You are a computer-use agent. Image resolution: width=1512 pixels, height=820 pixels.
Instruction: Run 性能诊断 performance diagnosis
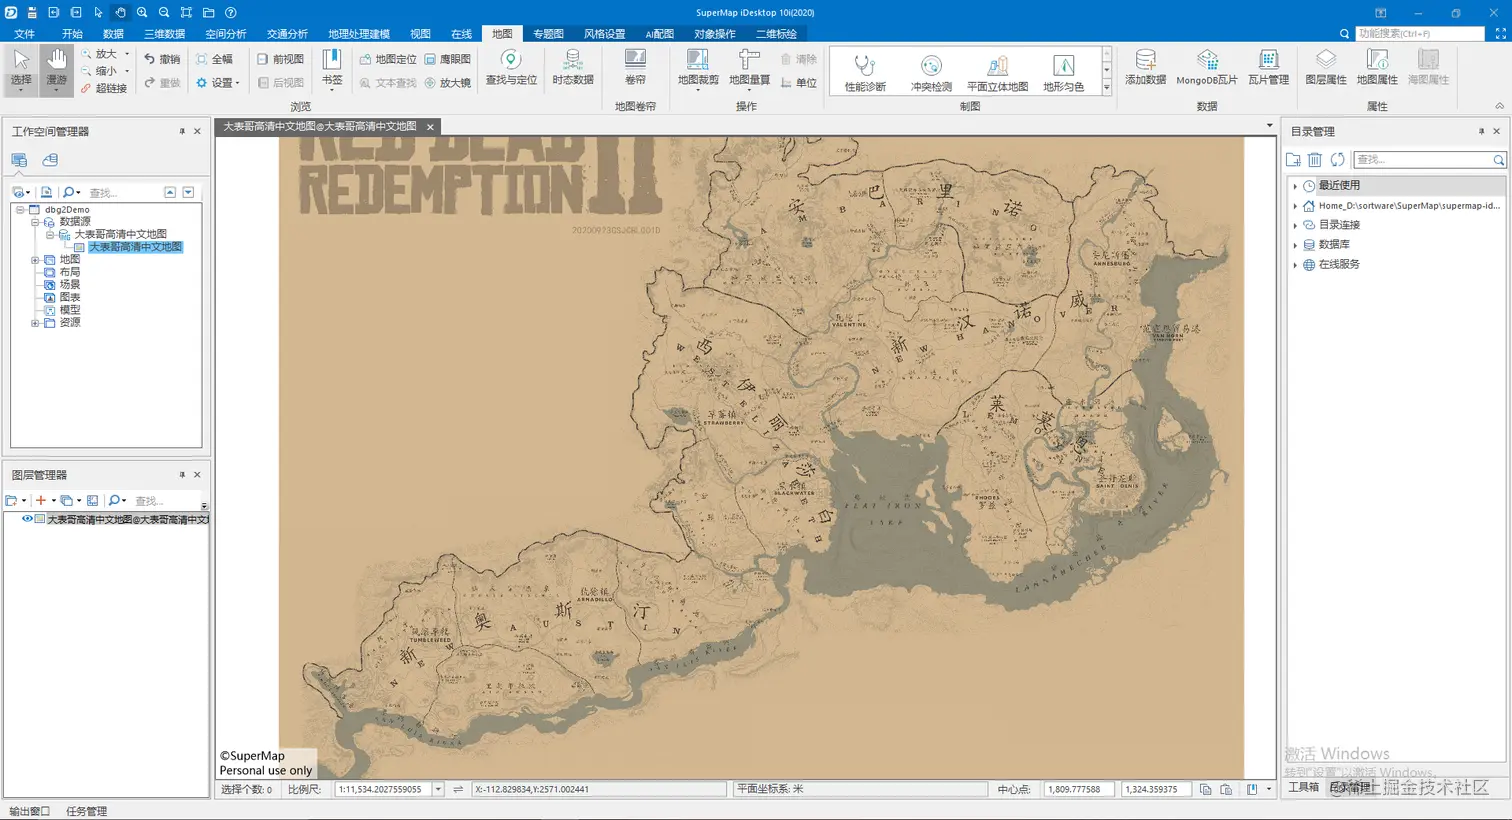pyautogui.click(x=865, y=72)
